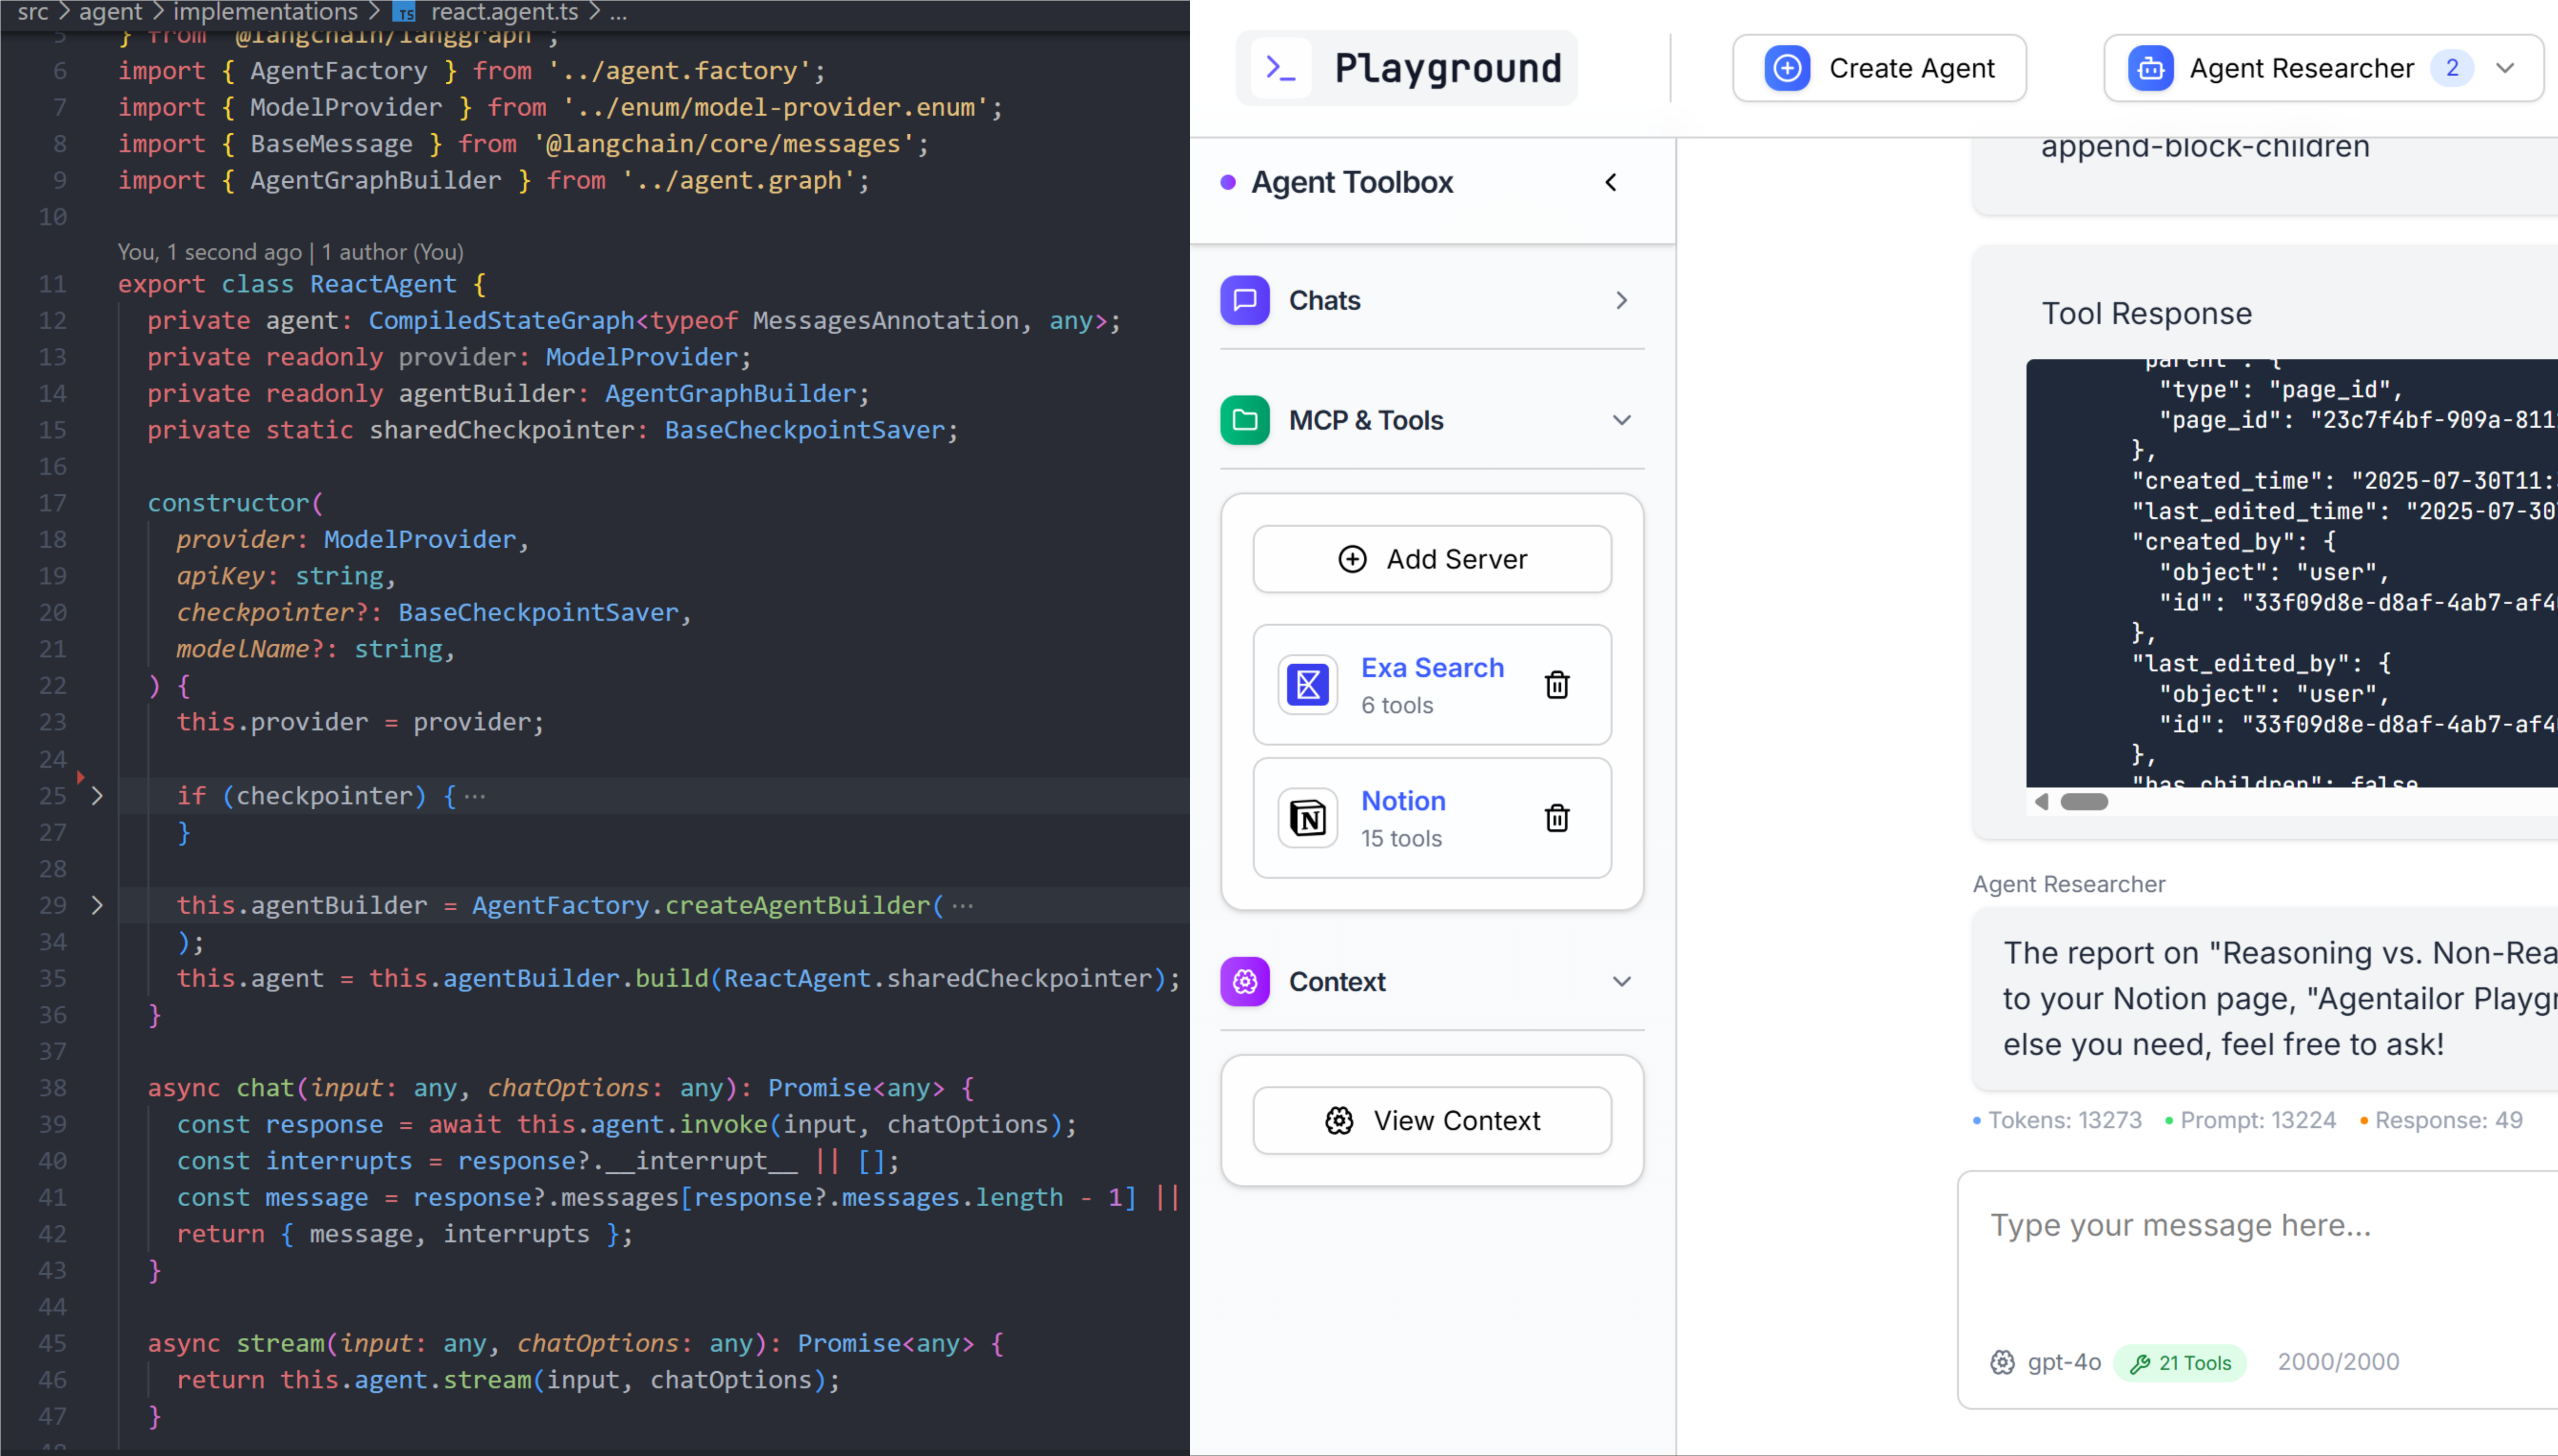Image resolution: width=2558 pixels, height=1456 pixels.
Task: Click the '2000/2000' character counter
Action: pyautogui.click(x=2338, y=1361)
